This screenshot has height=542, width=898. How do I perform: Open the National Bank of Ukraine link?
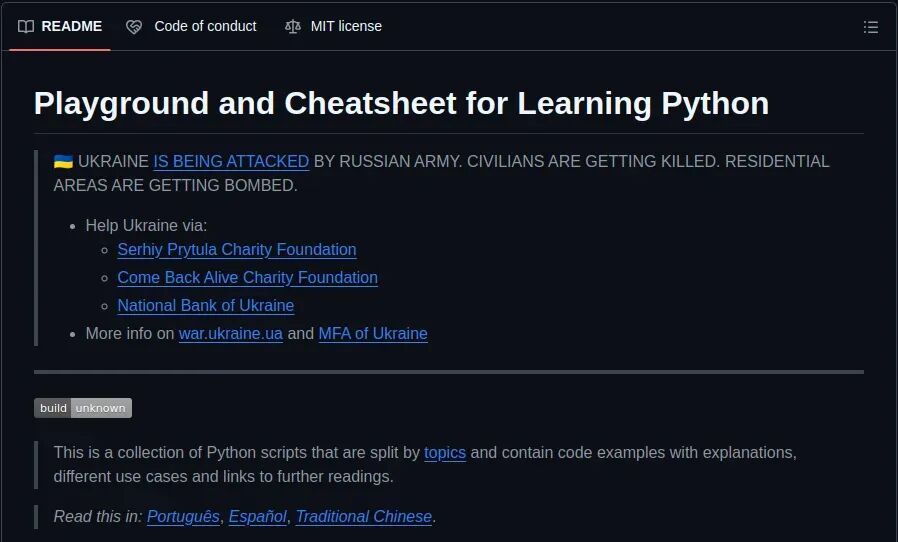[206, 306]
